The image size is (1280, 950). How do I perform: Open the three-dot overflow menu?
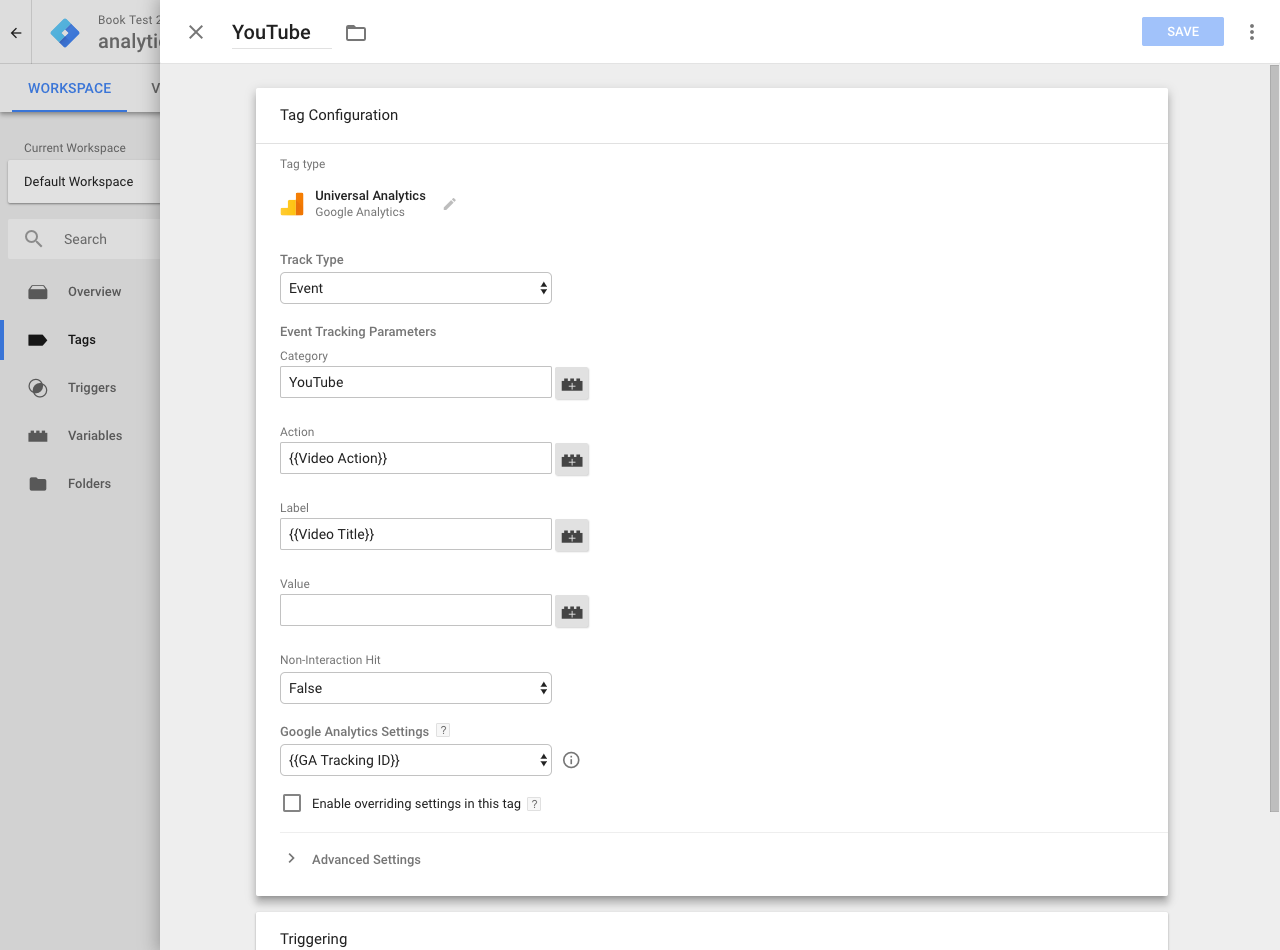pyautogui.click(x=1252, y=31)
